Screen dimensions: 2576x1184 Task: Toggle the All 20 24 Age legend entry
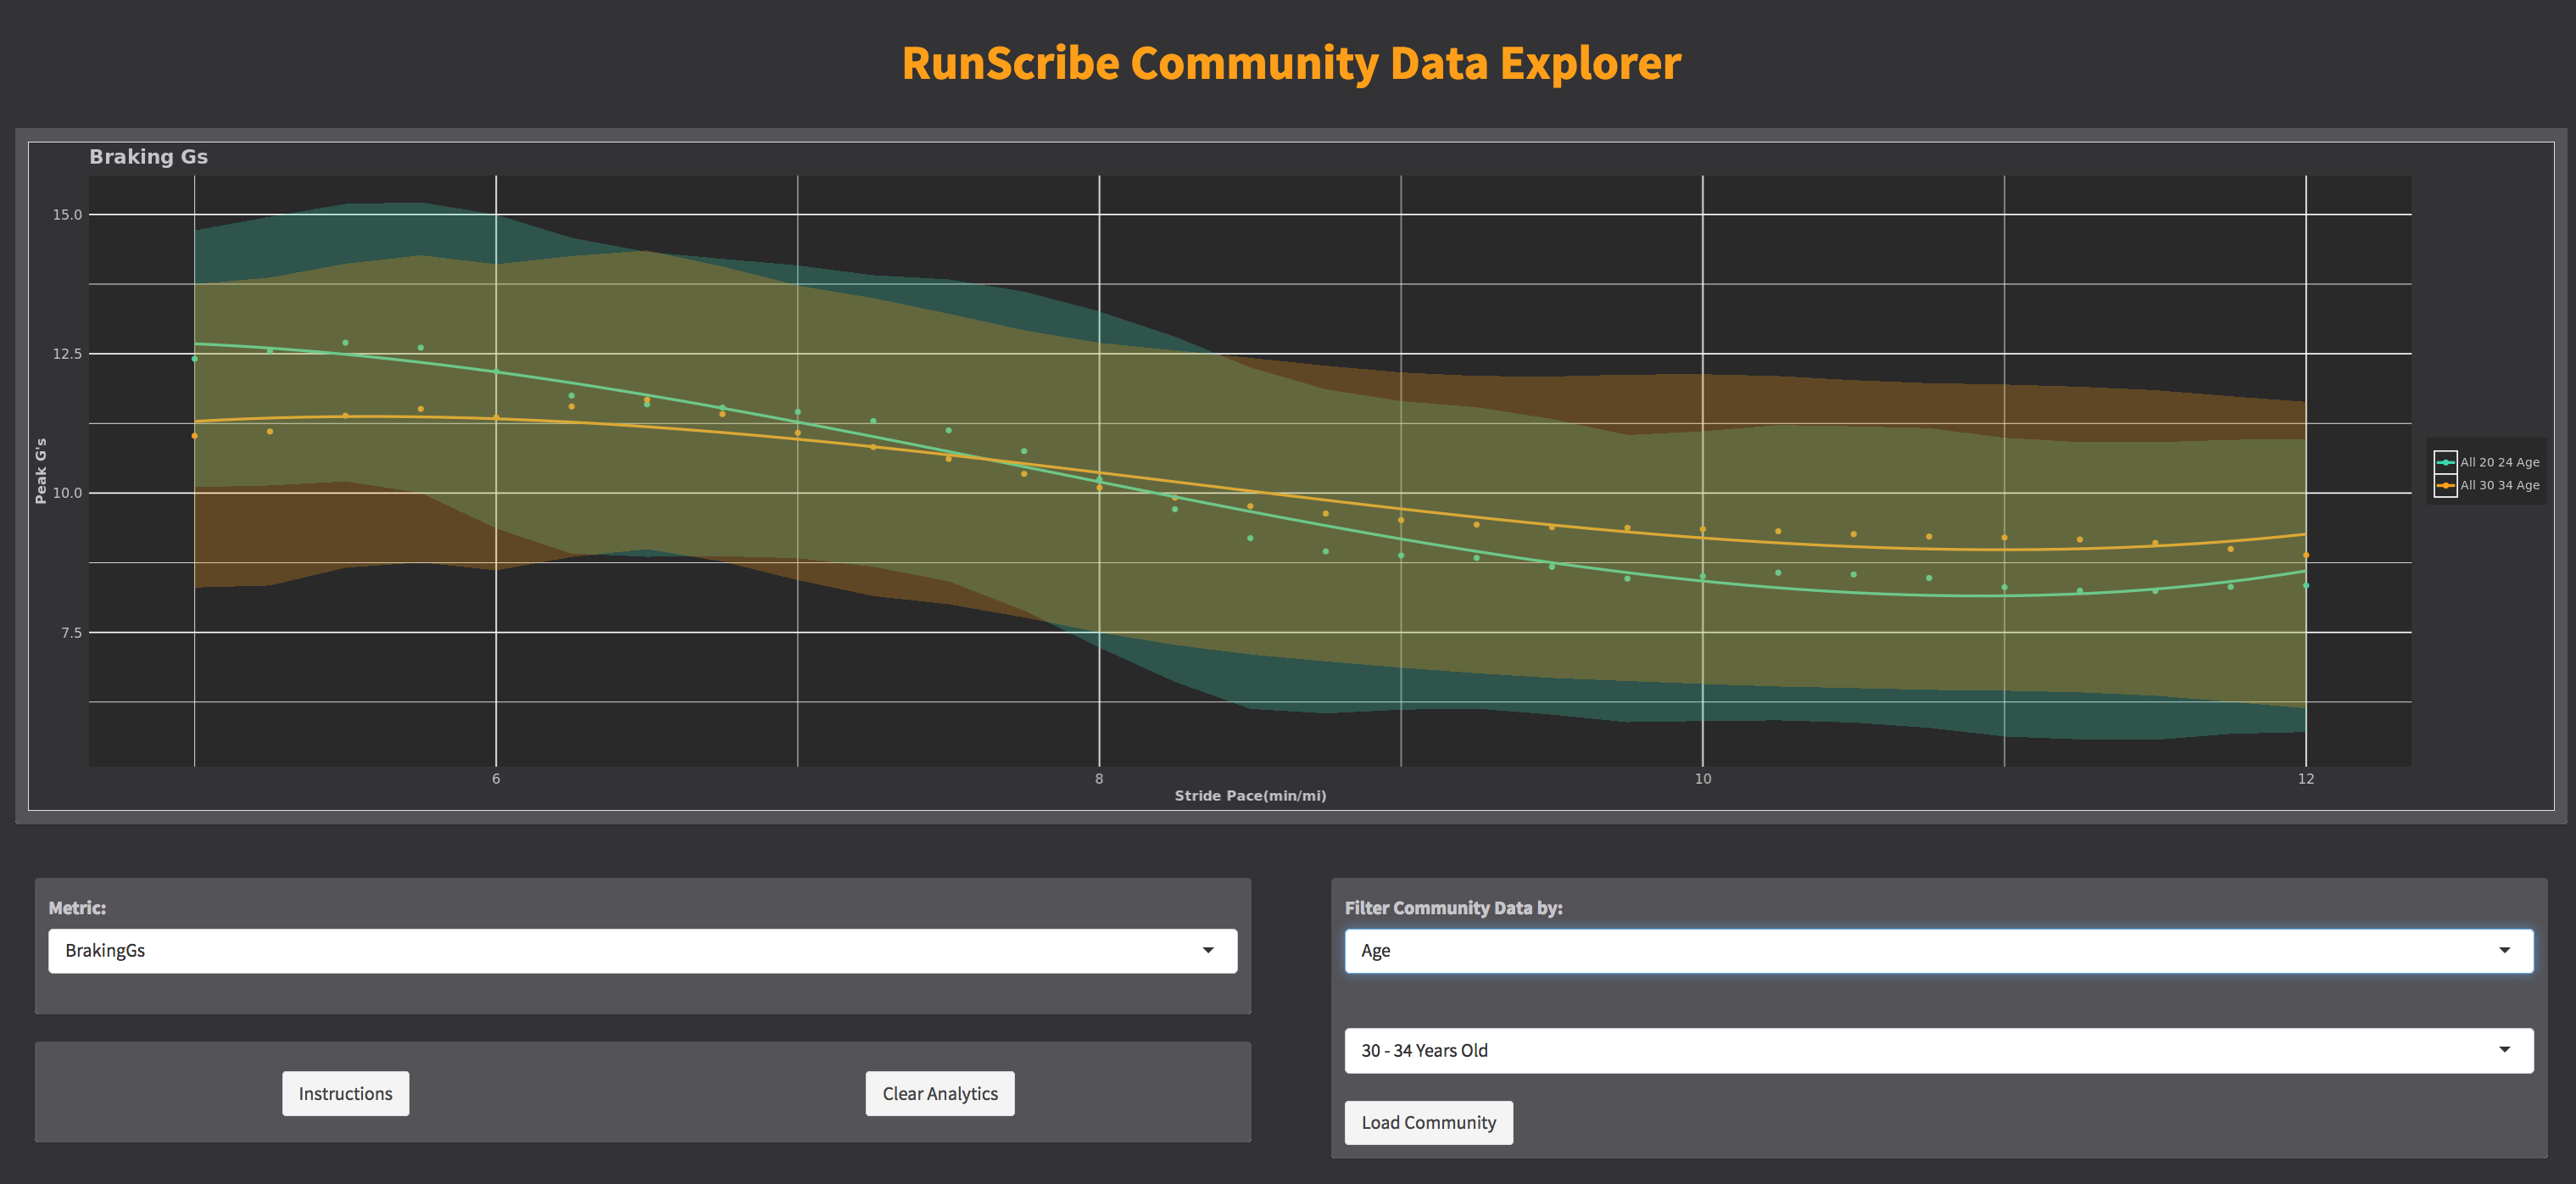[2486, 462]
